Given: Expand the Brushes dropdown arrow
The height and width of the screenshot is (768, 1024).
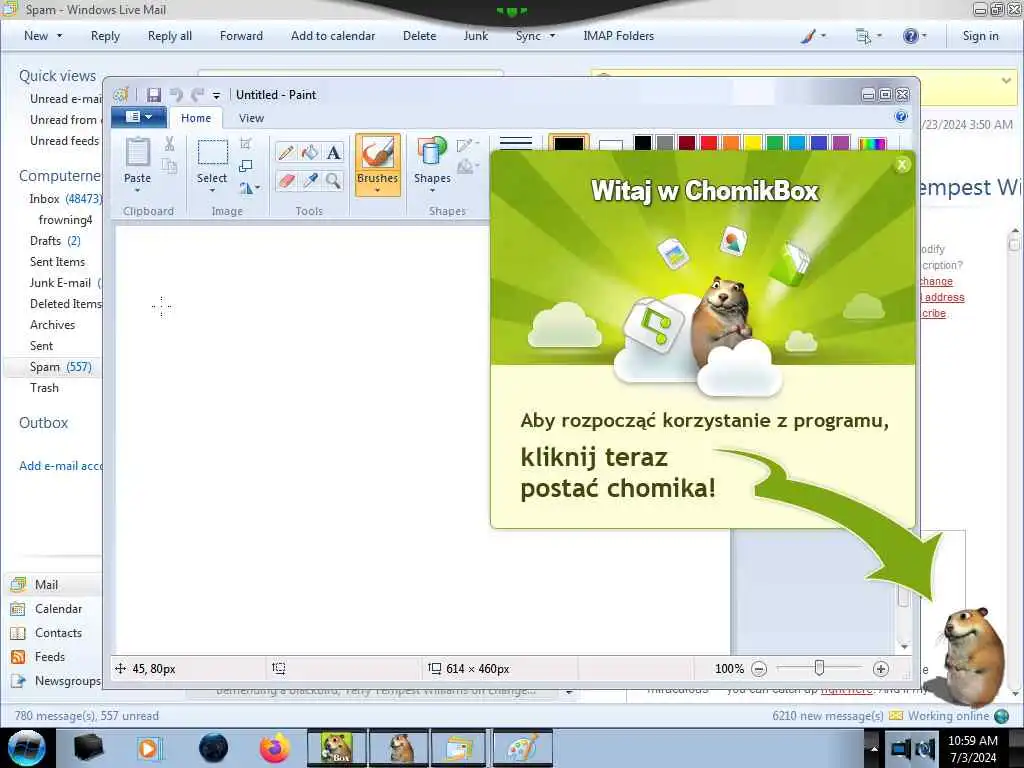Looking at the screenshot, I should click(x=377, y=190).
